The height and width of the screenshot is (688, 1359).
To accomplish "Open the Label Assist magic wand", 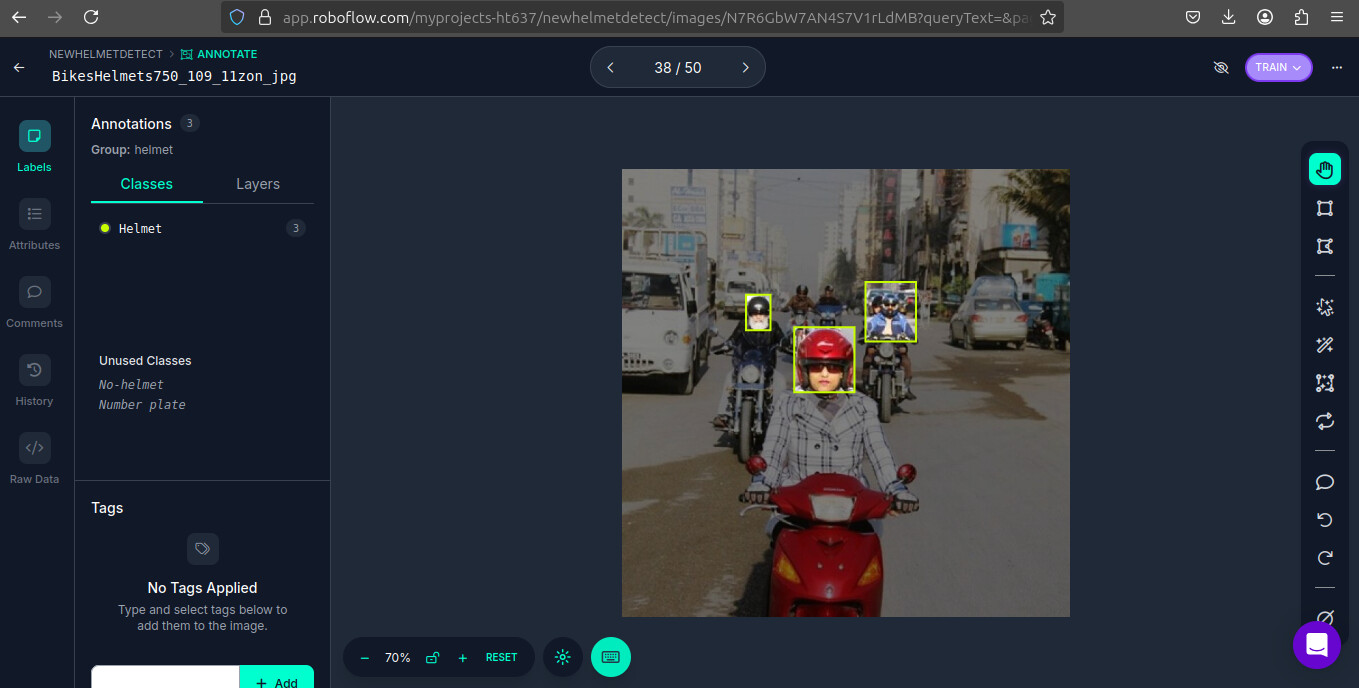I will (x=1324, y=345).
